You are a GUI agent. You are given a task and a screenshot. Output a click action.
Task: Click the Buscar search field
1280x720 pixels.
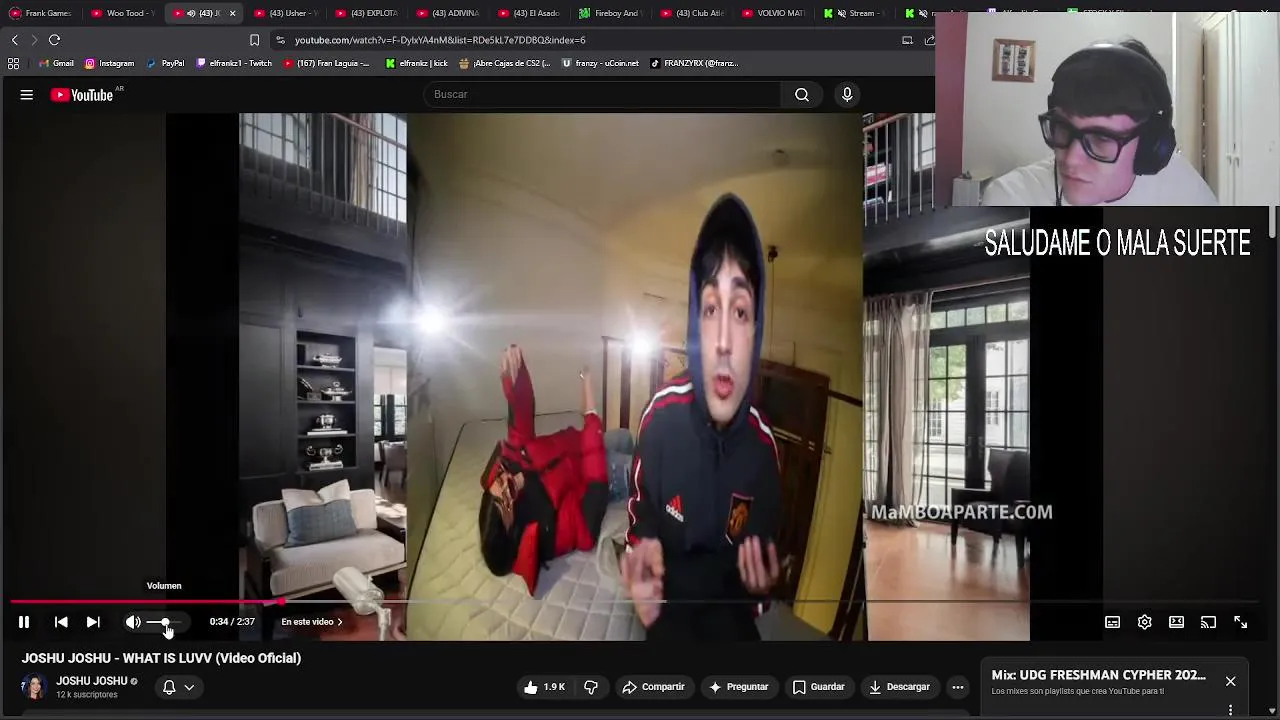(x=603, y=94)
